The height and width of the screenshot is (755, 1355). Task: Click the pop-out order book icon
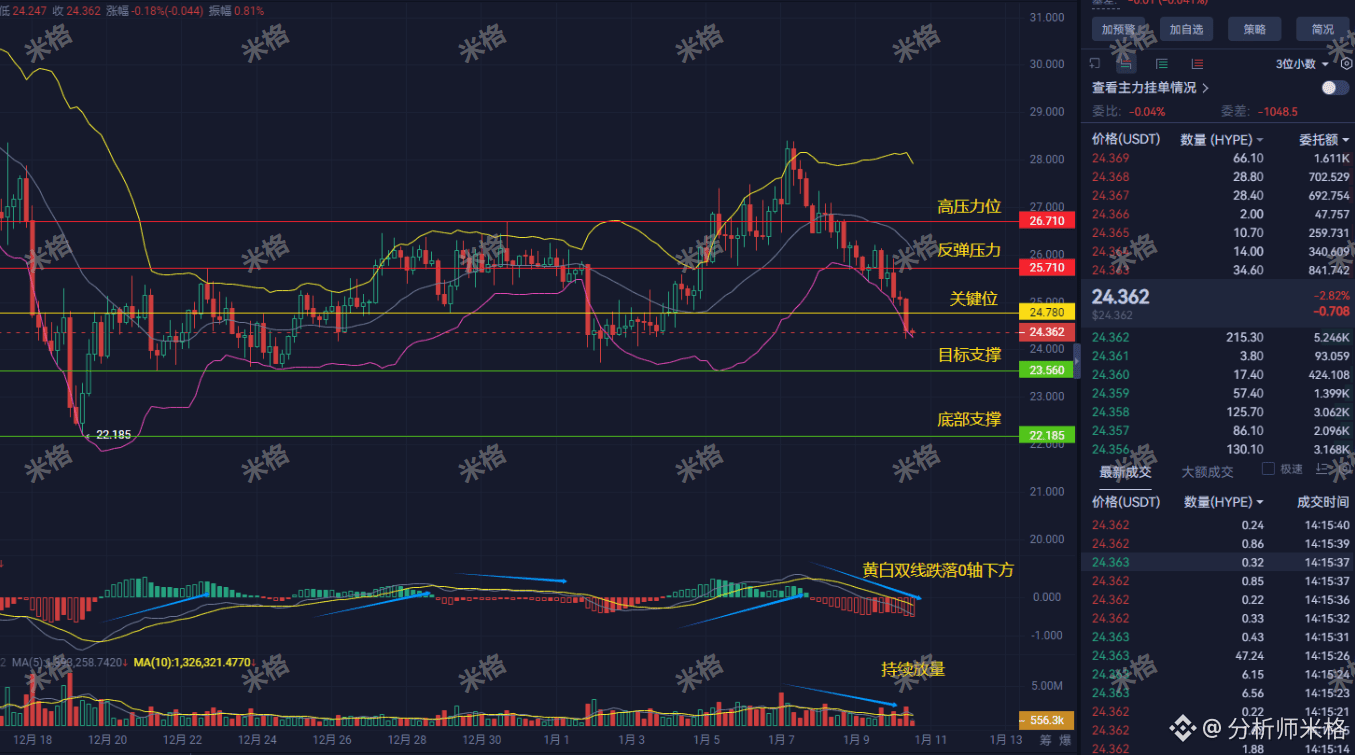[1095, 64]
